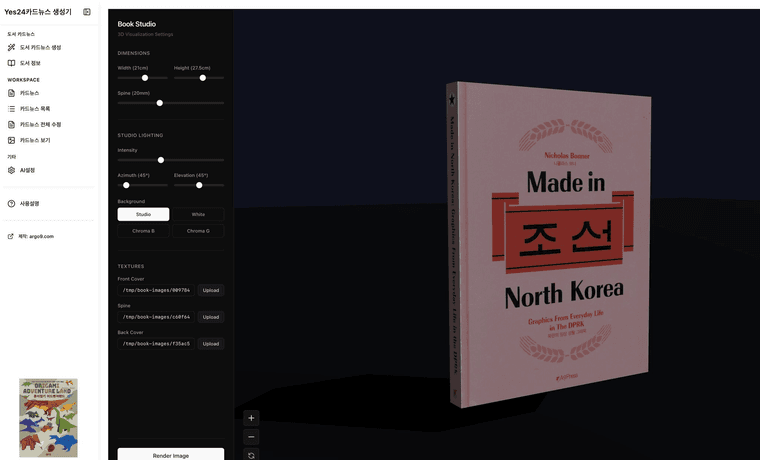
Task: Open the 사용설명 help page
Action: click(29, 203)
